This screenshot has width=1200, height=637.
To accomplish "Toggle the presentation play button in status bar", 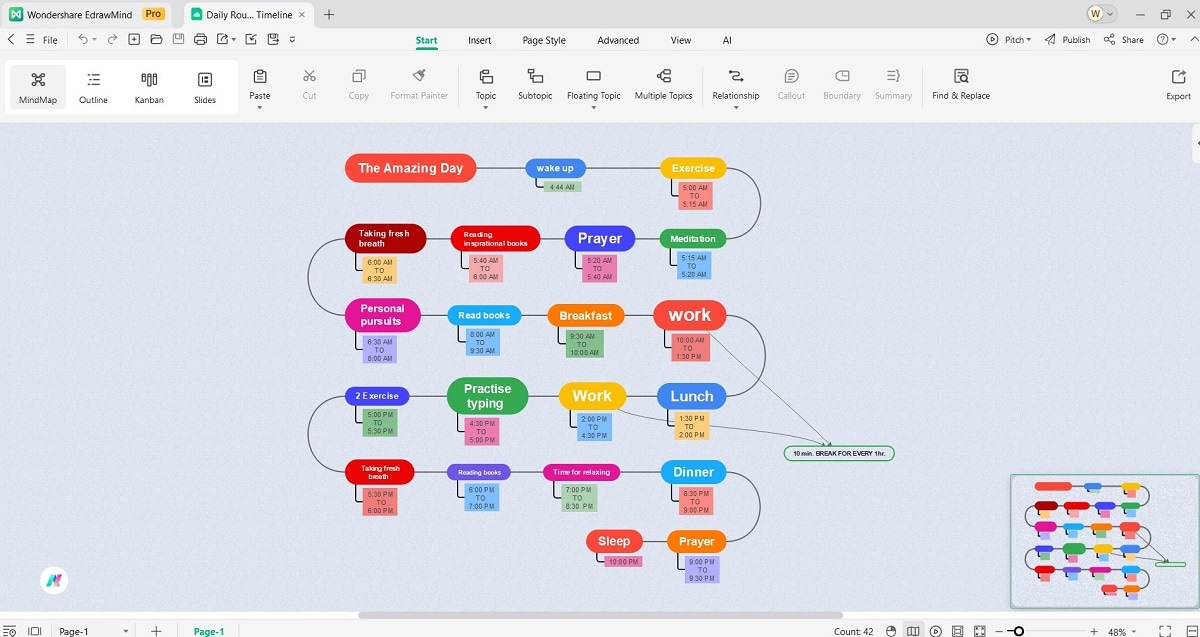I will click(936, 631).
